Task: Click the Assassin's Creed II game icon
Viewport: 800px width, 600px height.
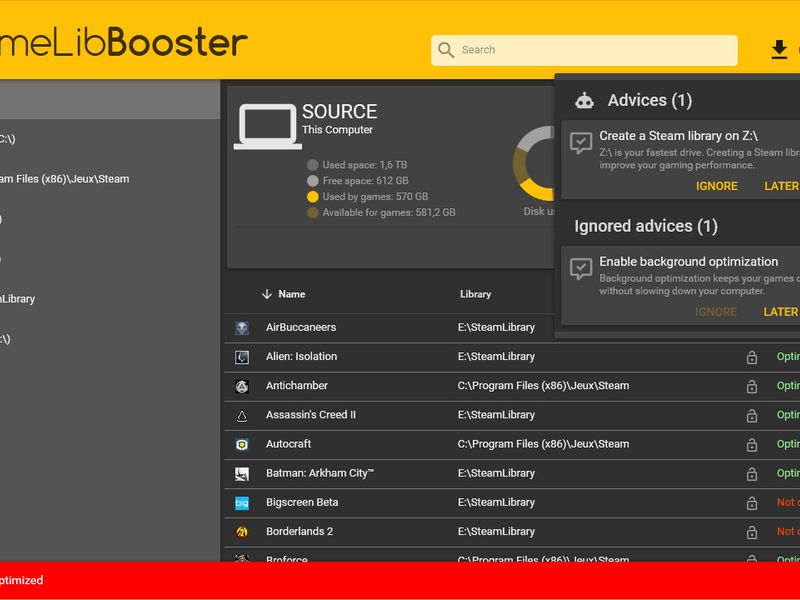Action: pos(242,416)
